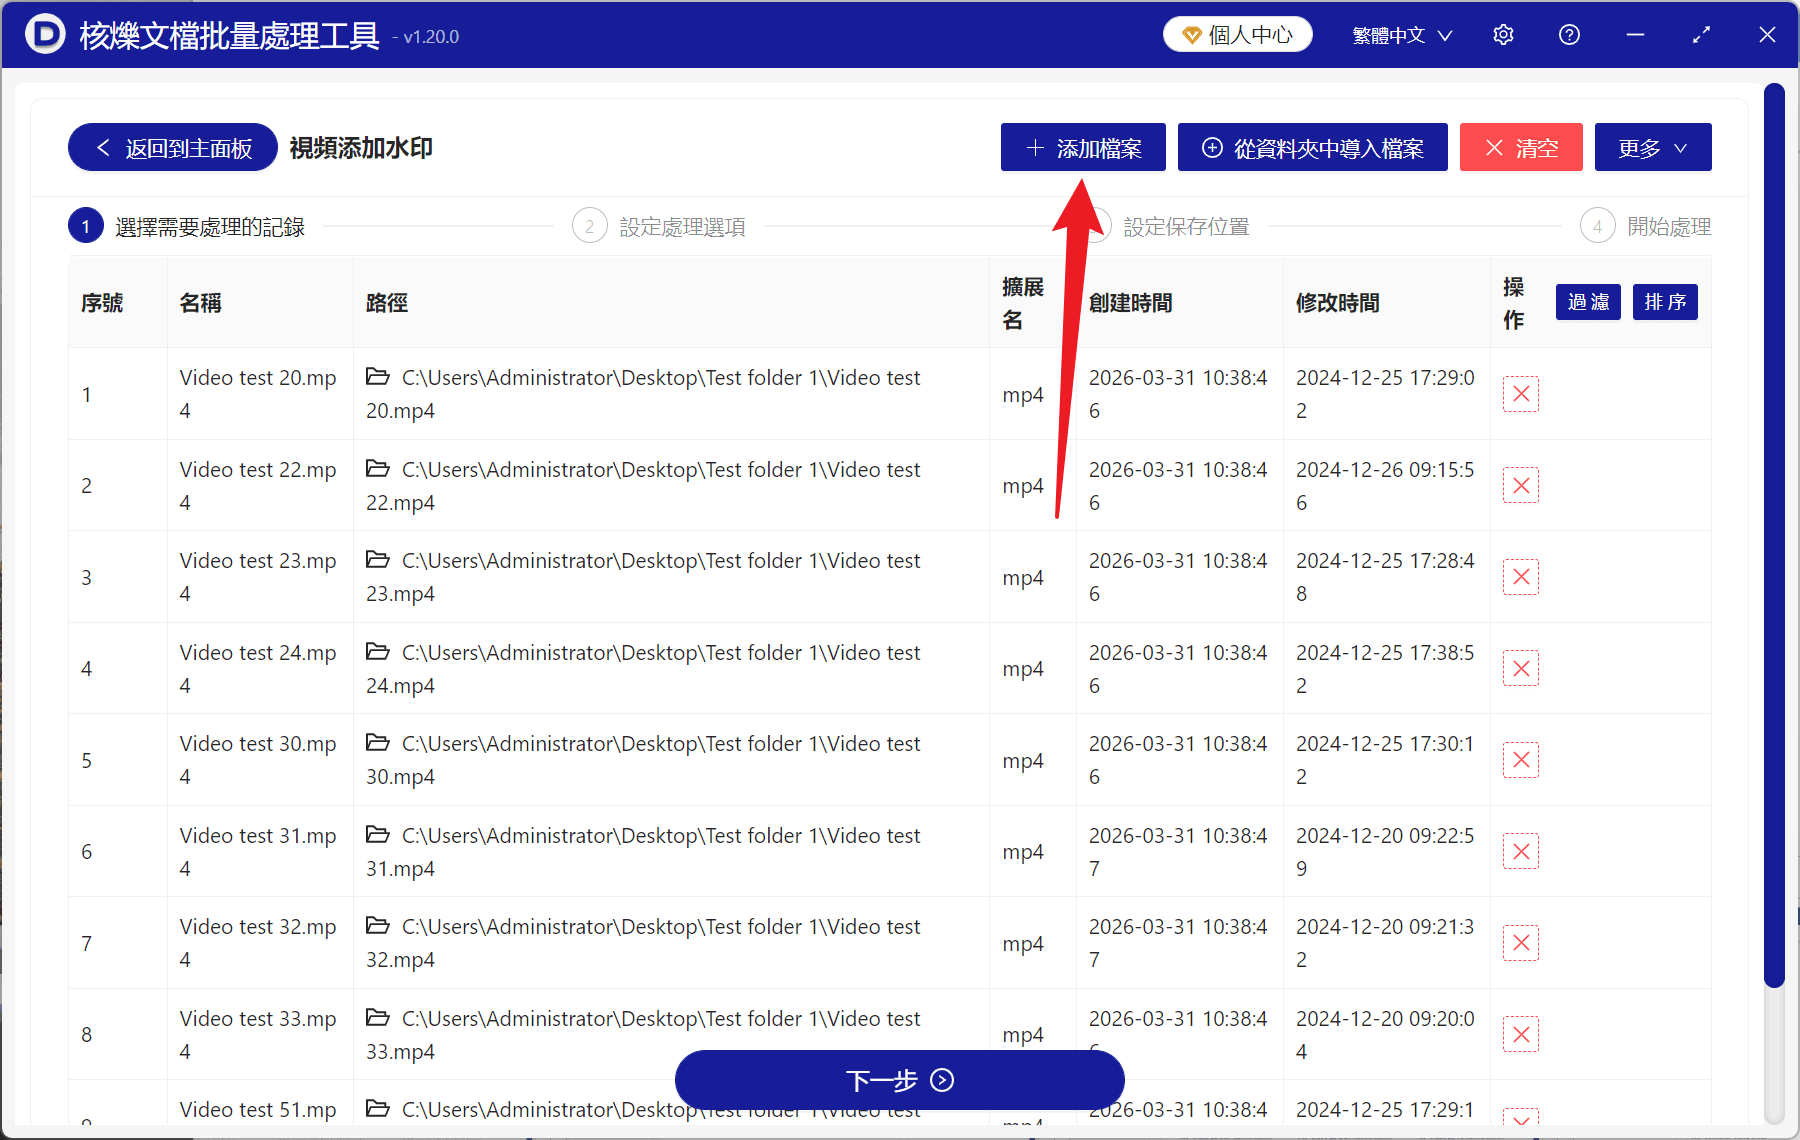
Task: Click the circular D app logo
Action: click(45, 34)
